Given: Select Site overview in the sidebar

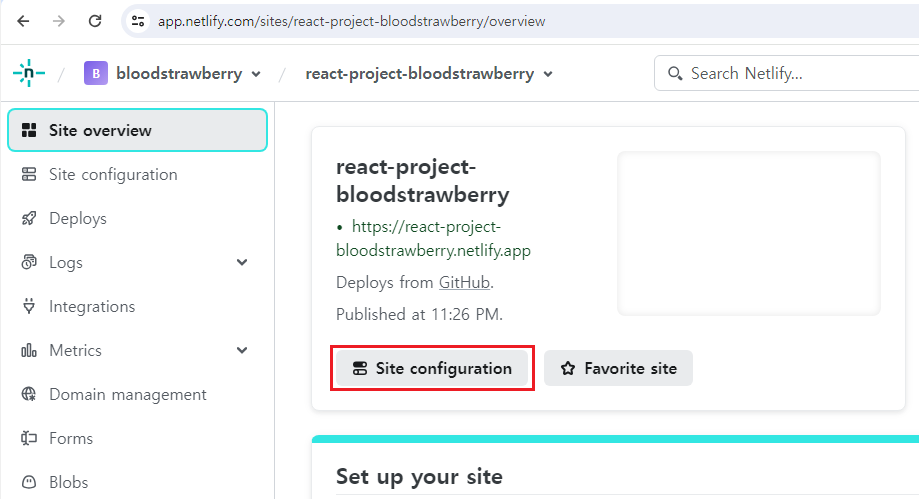Looking at the screenshot, I should (x=137, y=130).
